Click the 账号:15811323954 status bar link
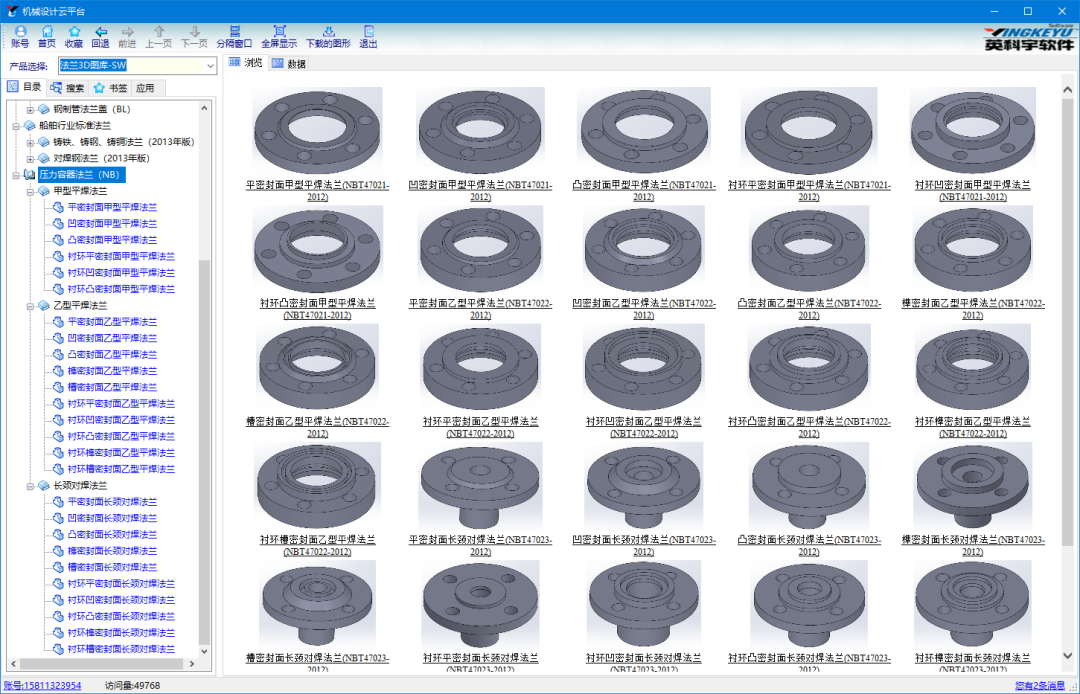Screen dimensions: 1080x694 (x=42, y=686)
